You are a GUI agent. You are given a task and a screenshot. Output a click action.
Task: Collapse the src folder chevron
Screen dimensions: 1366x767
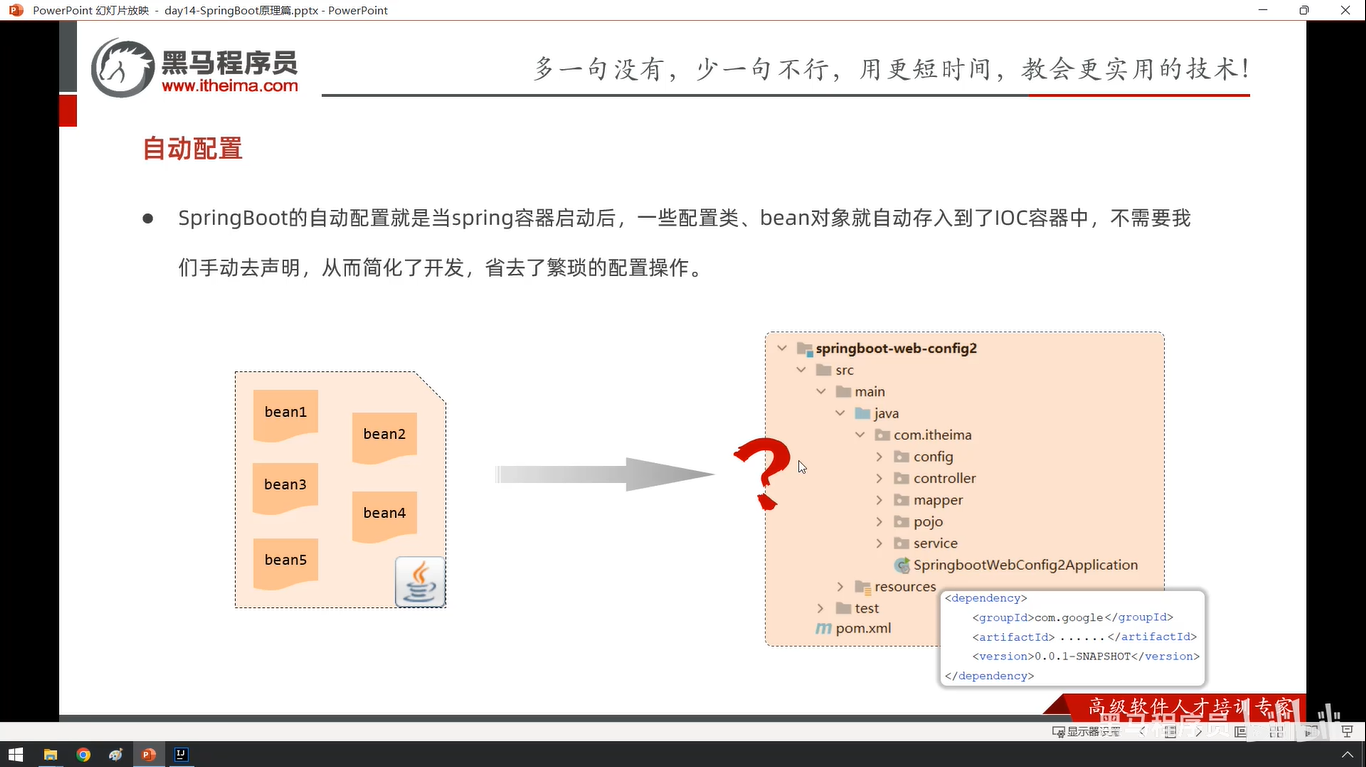[801, 370]
